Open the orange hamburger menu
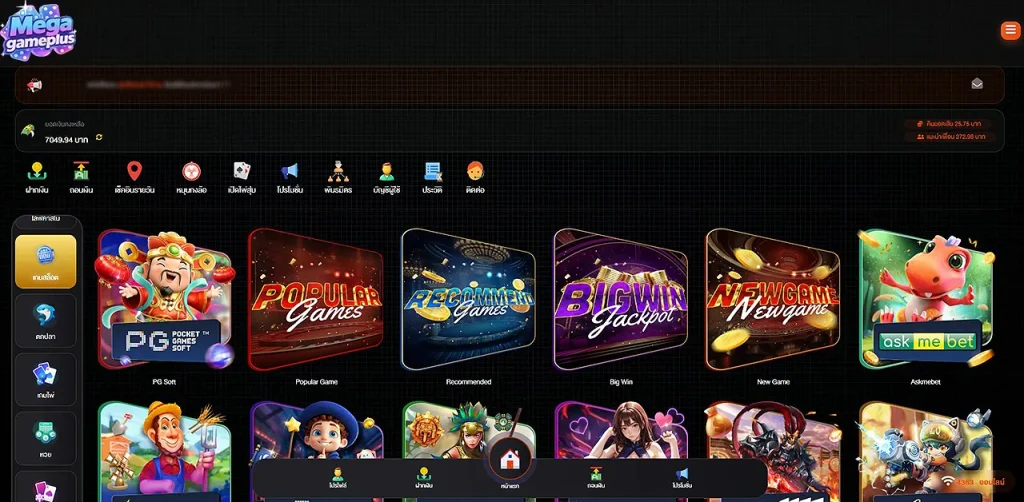This screenshot has height=502, width=1024. [x=1009, y=31]
